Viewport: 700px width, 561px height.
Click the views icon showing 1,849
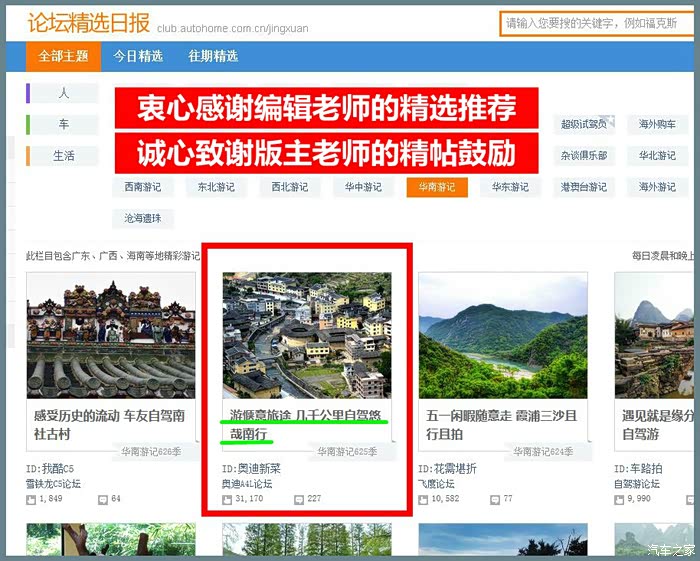[x=31, y=499]
